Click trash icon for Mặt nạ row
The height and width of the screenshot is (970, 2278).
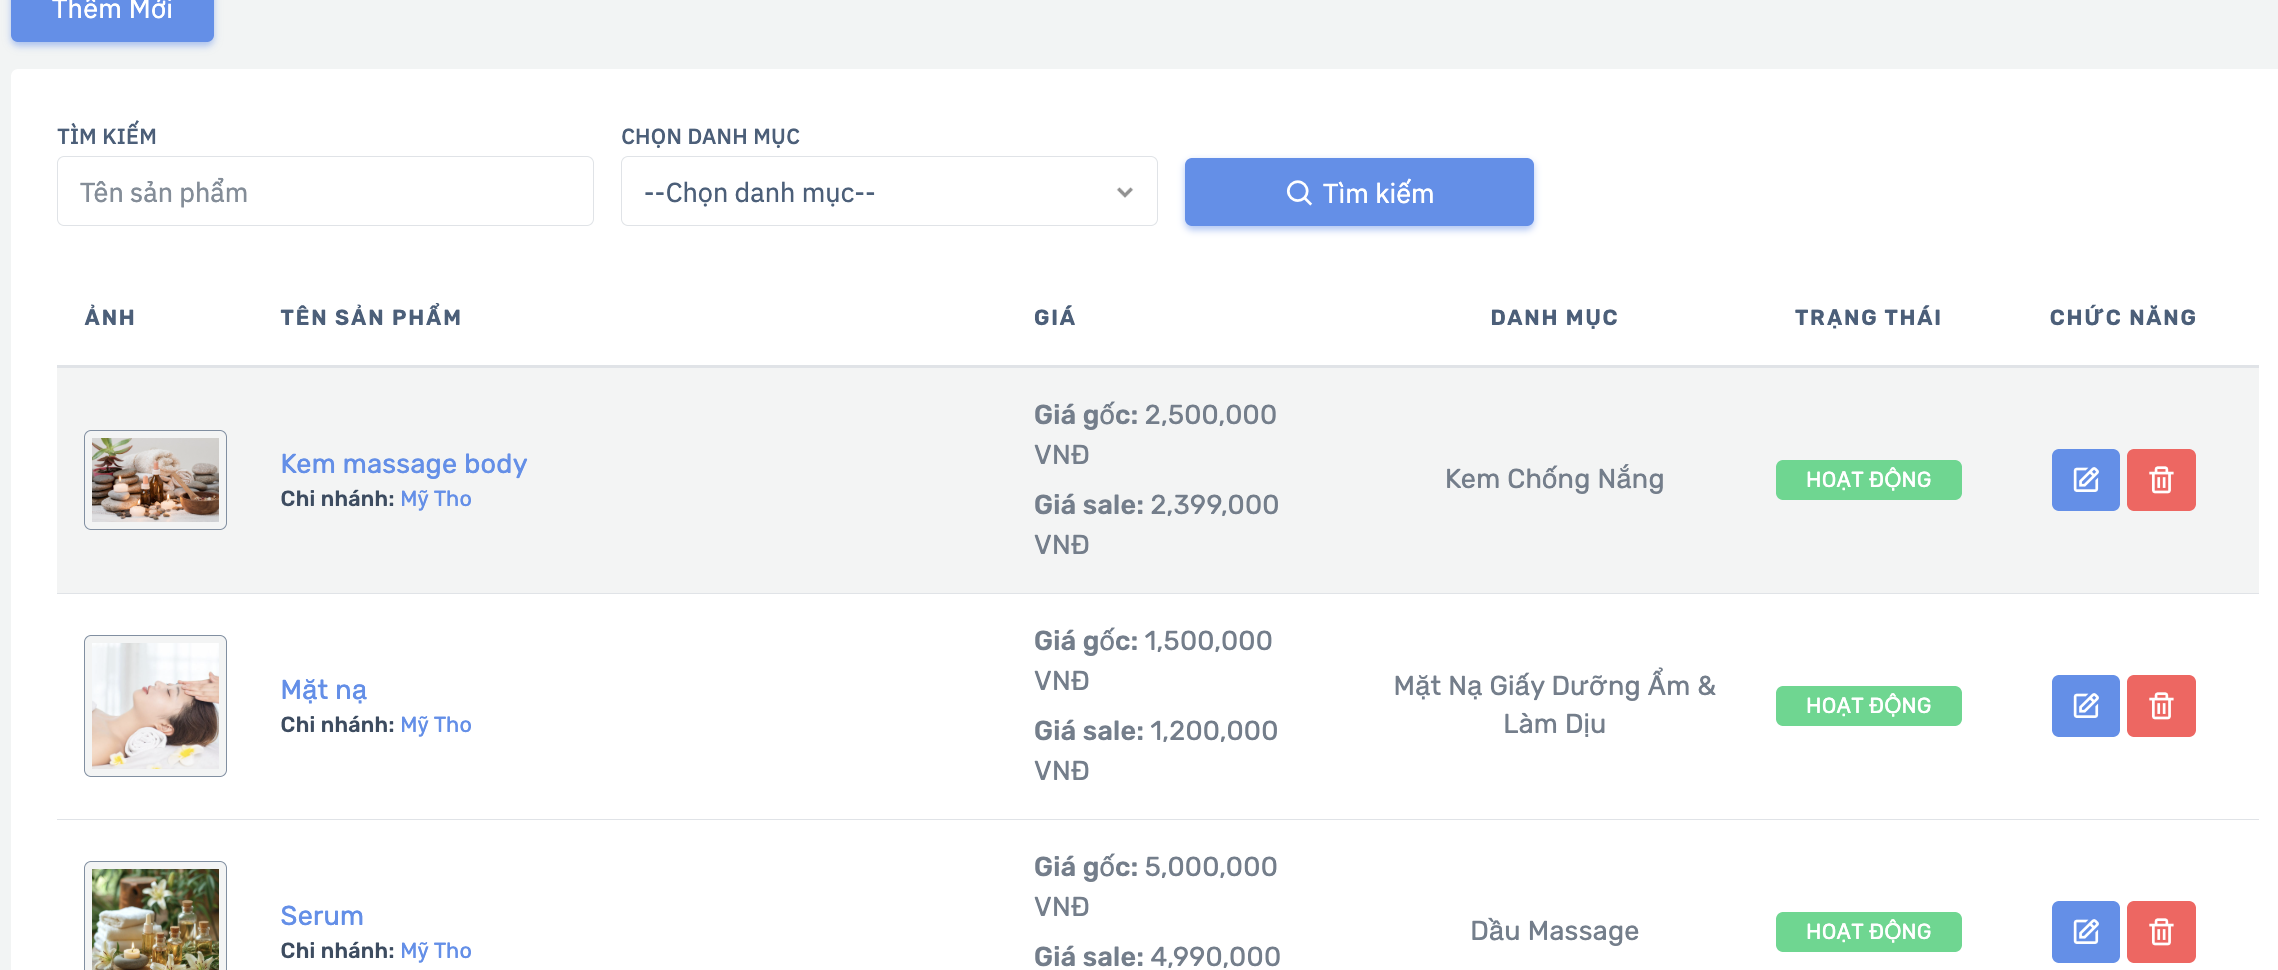(2161, 706)
